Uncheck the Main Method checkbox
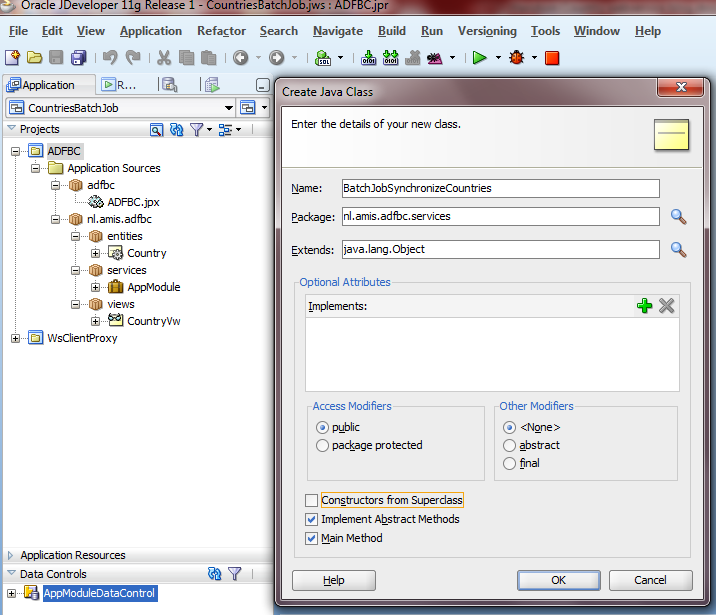The width and height of the screenshot is (716, 615). pos(312,538)
